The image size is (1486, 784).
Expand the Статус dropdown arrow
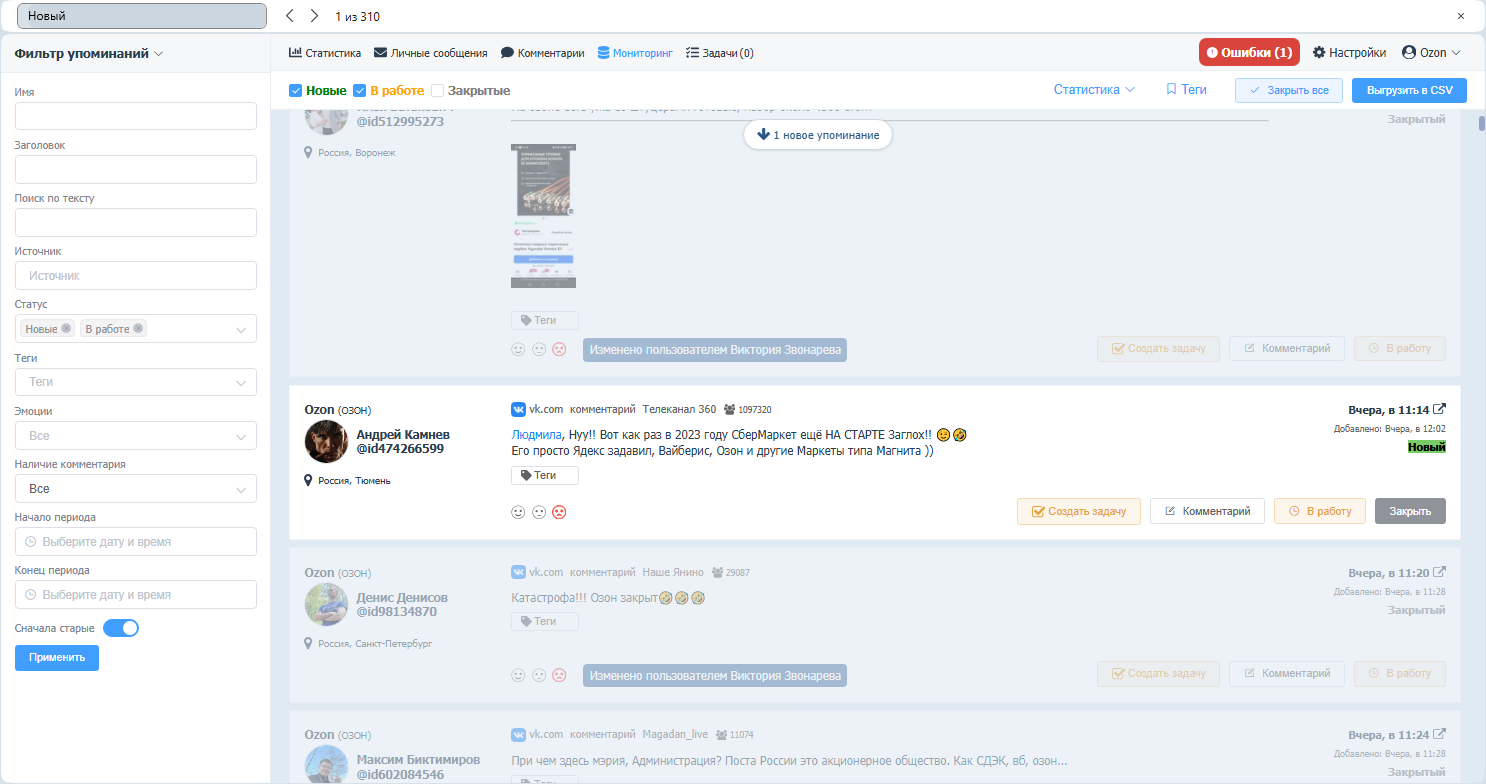pos(241,329)
